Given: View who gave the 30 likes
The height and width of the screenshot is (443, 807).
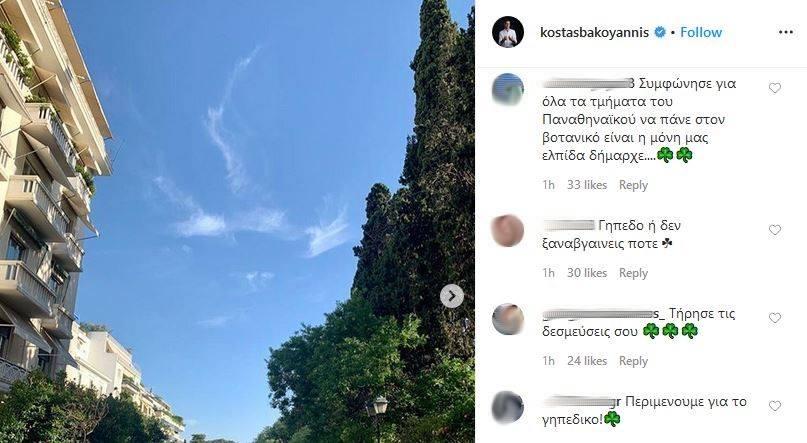Looking at the screenshot, I should (587, 273).
